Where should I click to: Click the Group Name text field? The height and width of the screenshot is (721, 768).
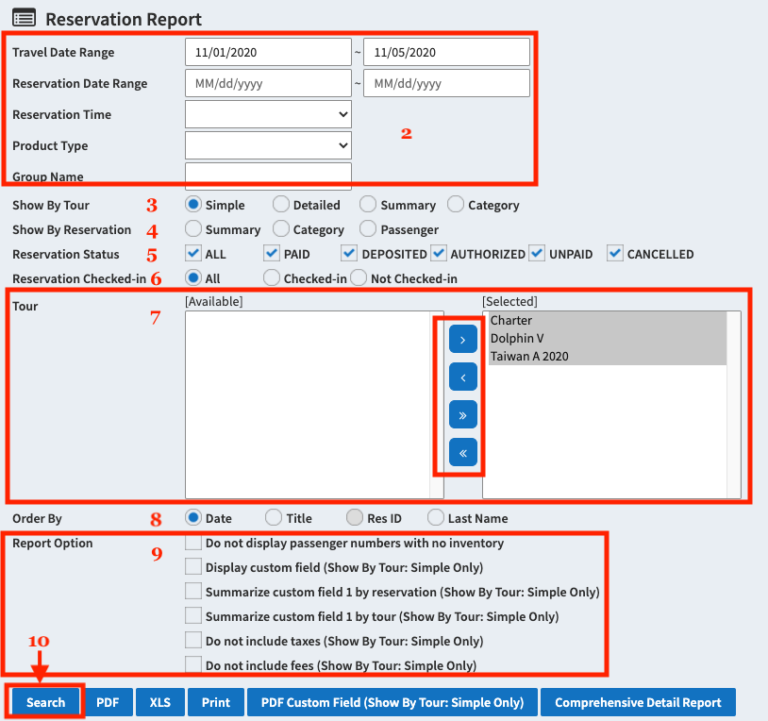point(268,177)
